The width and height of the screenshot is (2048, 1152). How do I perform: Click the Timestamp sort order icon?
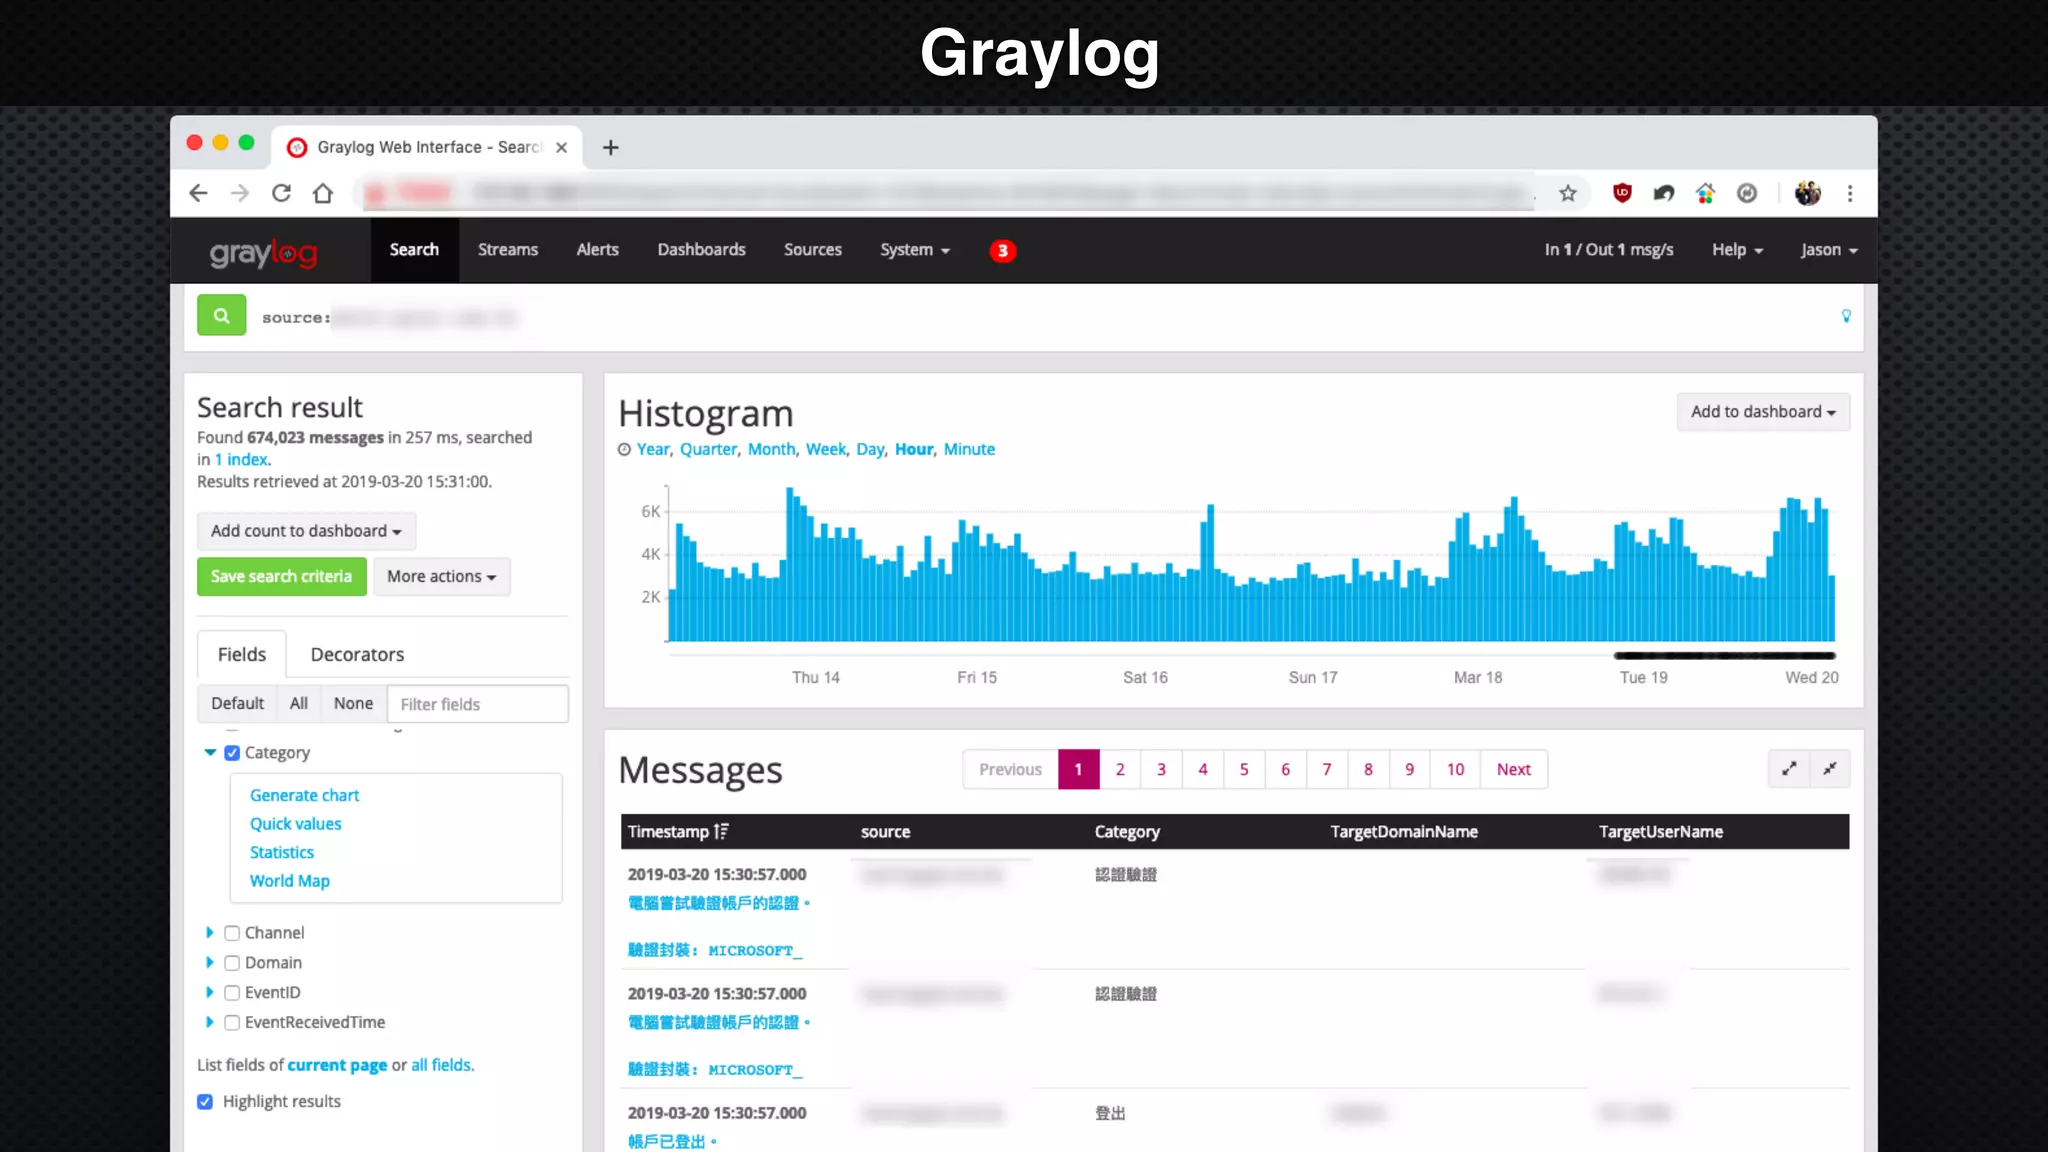point(721,832)
